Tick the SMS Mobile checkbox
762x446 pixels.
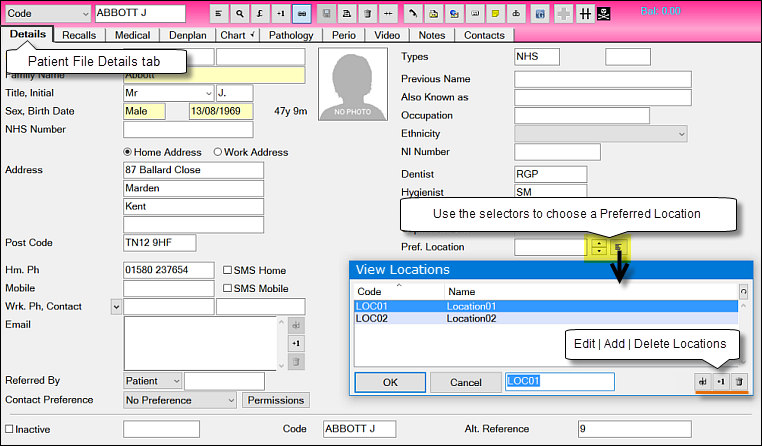coord(227,288)
